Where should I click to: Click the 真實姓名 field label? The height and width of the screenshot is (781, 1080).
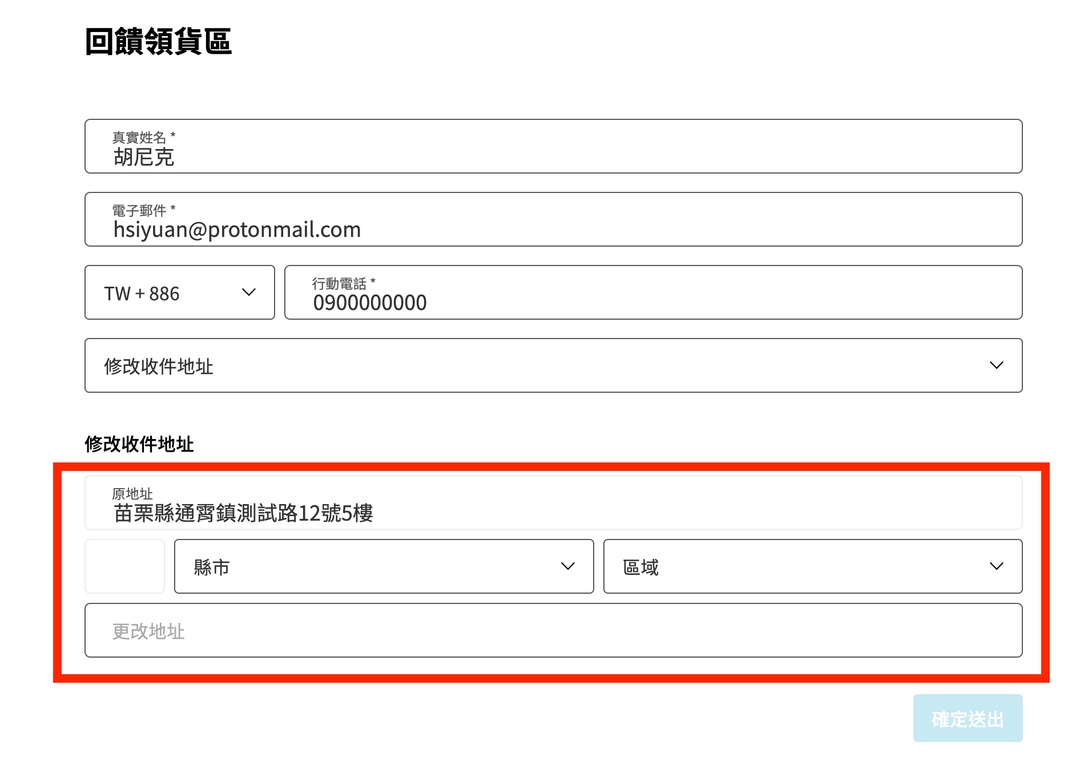coord(143,137)
